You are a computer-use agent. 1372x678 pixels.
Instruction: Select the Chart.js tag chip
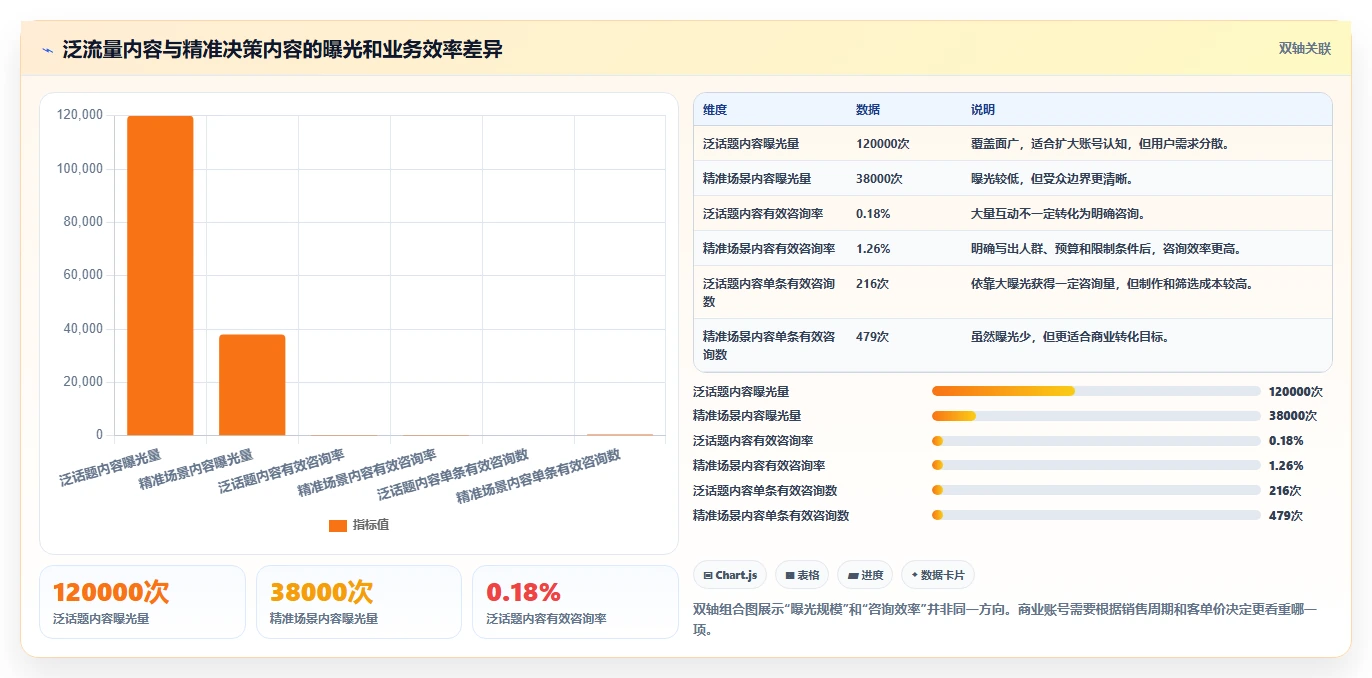pos(730,575)
